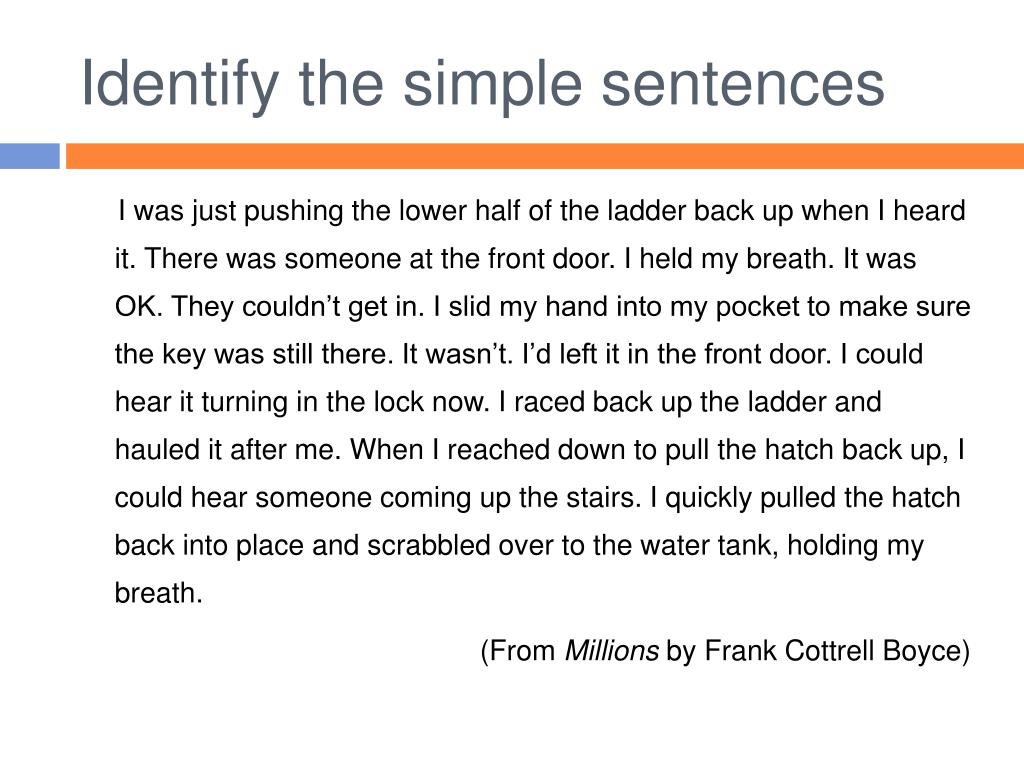Click the opening '(From' of the citation

pos(518,651)
